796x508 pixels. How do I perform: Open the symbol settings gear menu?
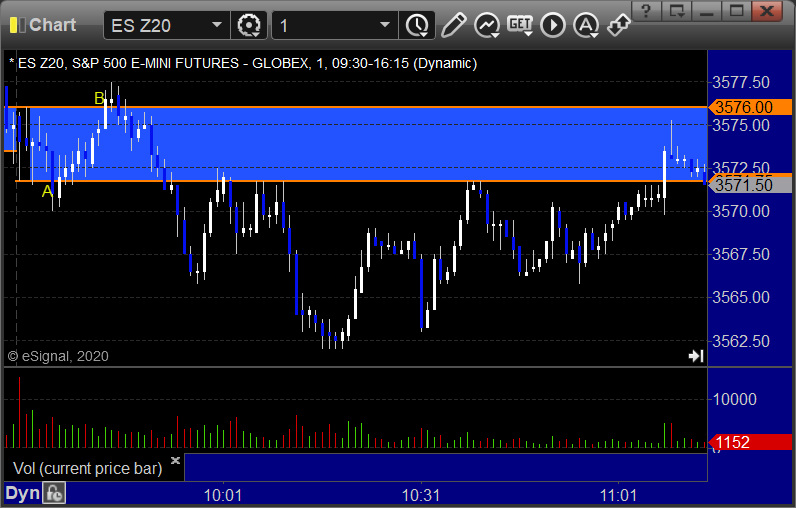click(249, 25)
